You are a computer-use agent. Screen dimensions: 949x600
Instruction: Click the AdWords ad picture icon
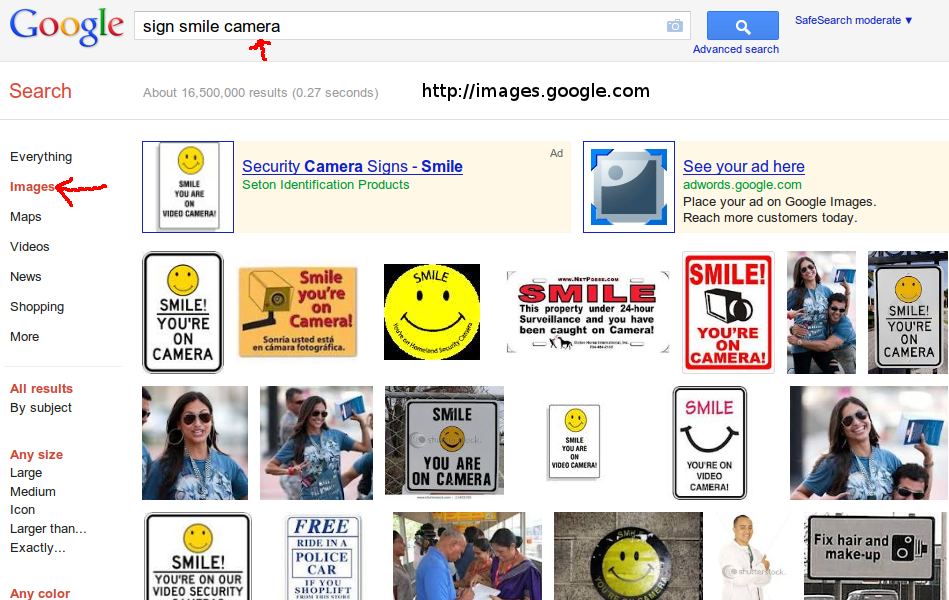(x=629, y=186)
